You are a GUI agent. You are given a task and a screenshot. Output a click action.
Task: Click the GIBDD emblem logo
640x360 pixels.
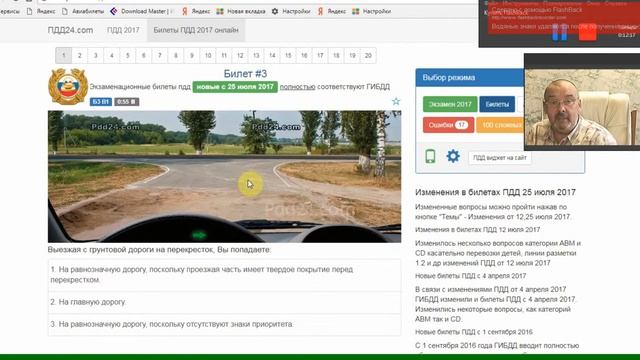(68, 87)
